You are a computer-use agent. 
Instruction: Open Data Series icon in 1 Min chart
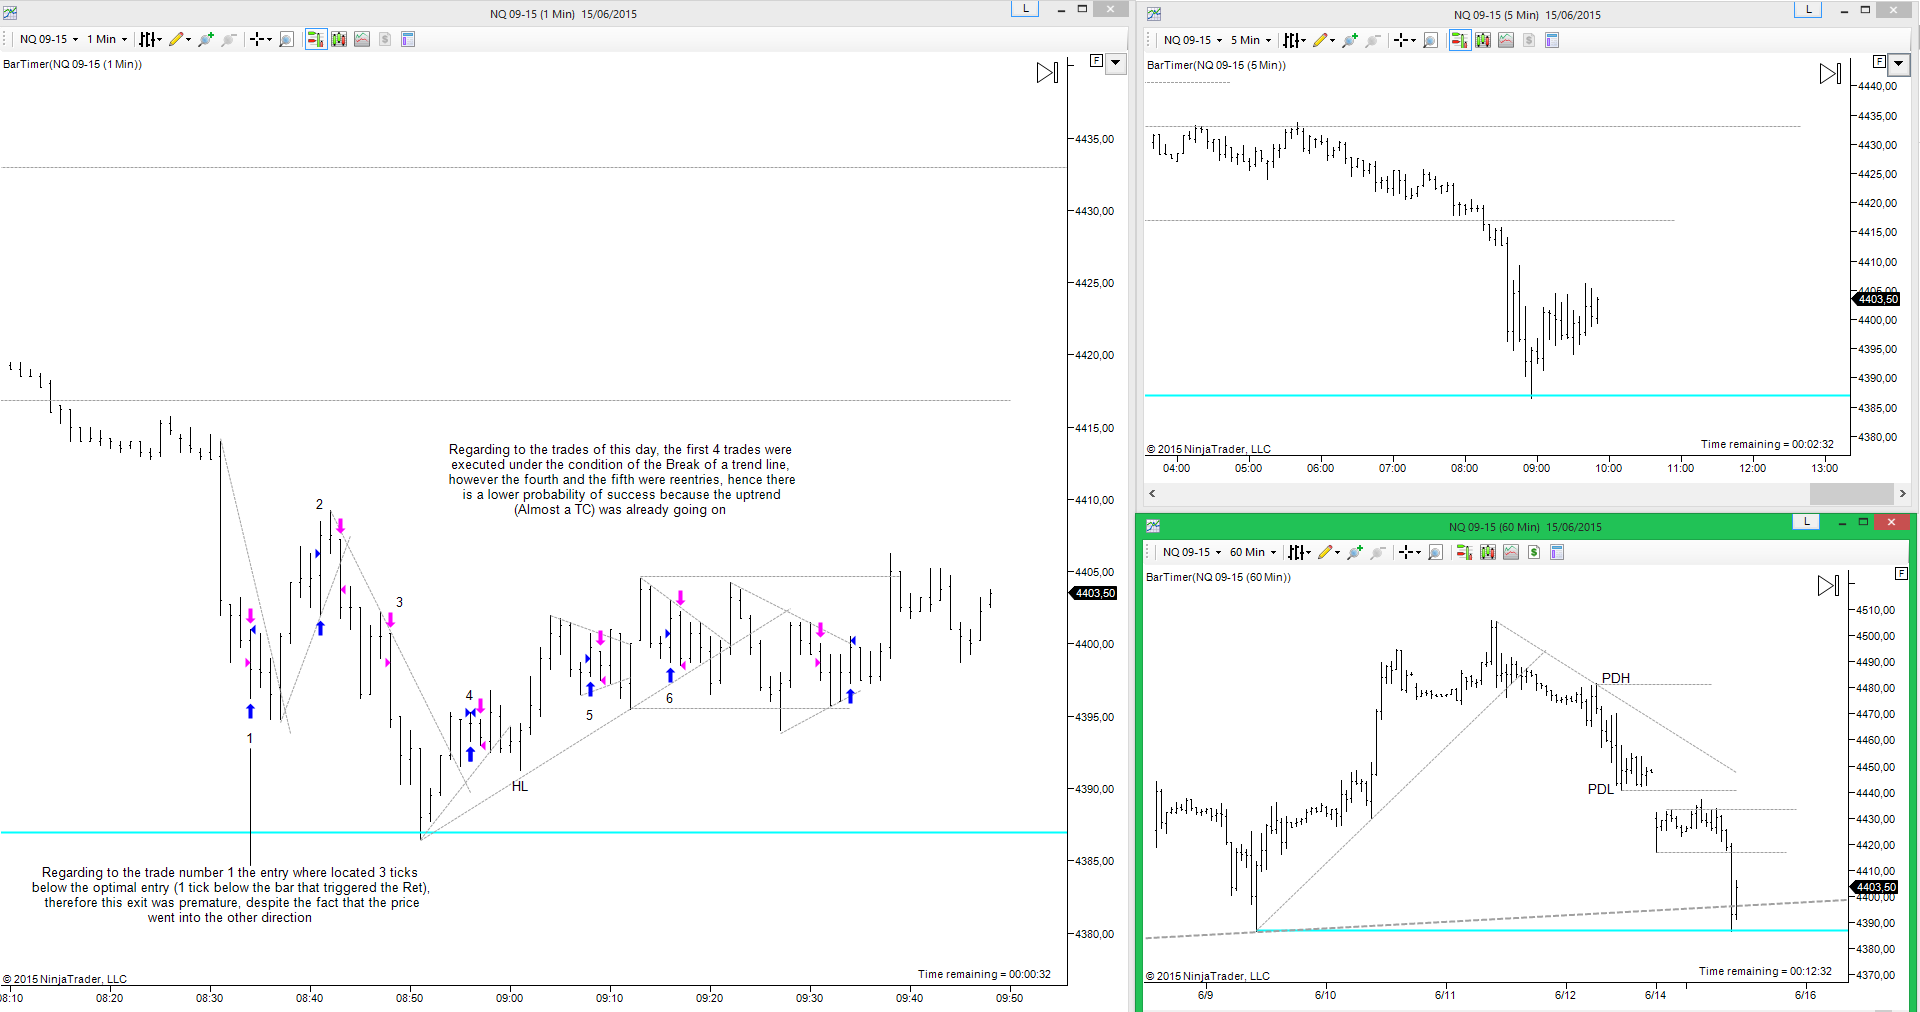(x=339, y=39)
